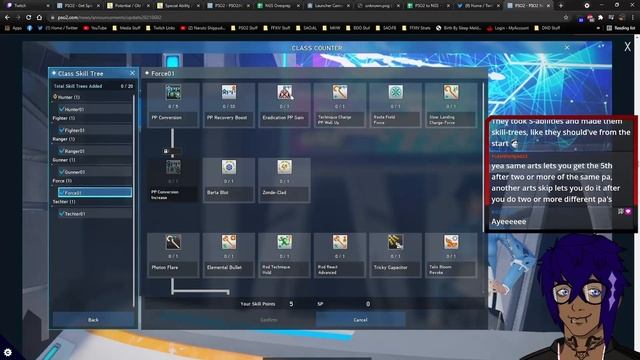The width and height of the screenshot is (640, 360).
Task: Open a new browser tab
Action: click(x=561, y=6)
